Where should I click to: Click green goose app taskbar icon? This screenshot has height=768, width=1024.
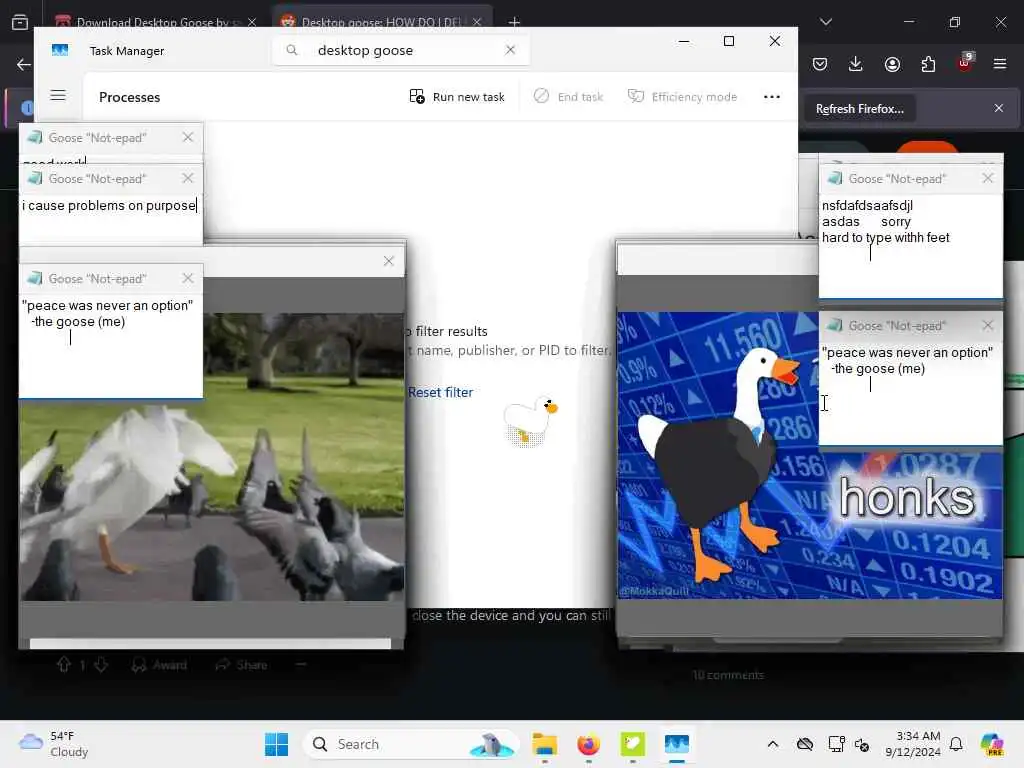point(632,744)
